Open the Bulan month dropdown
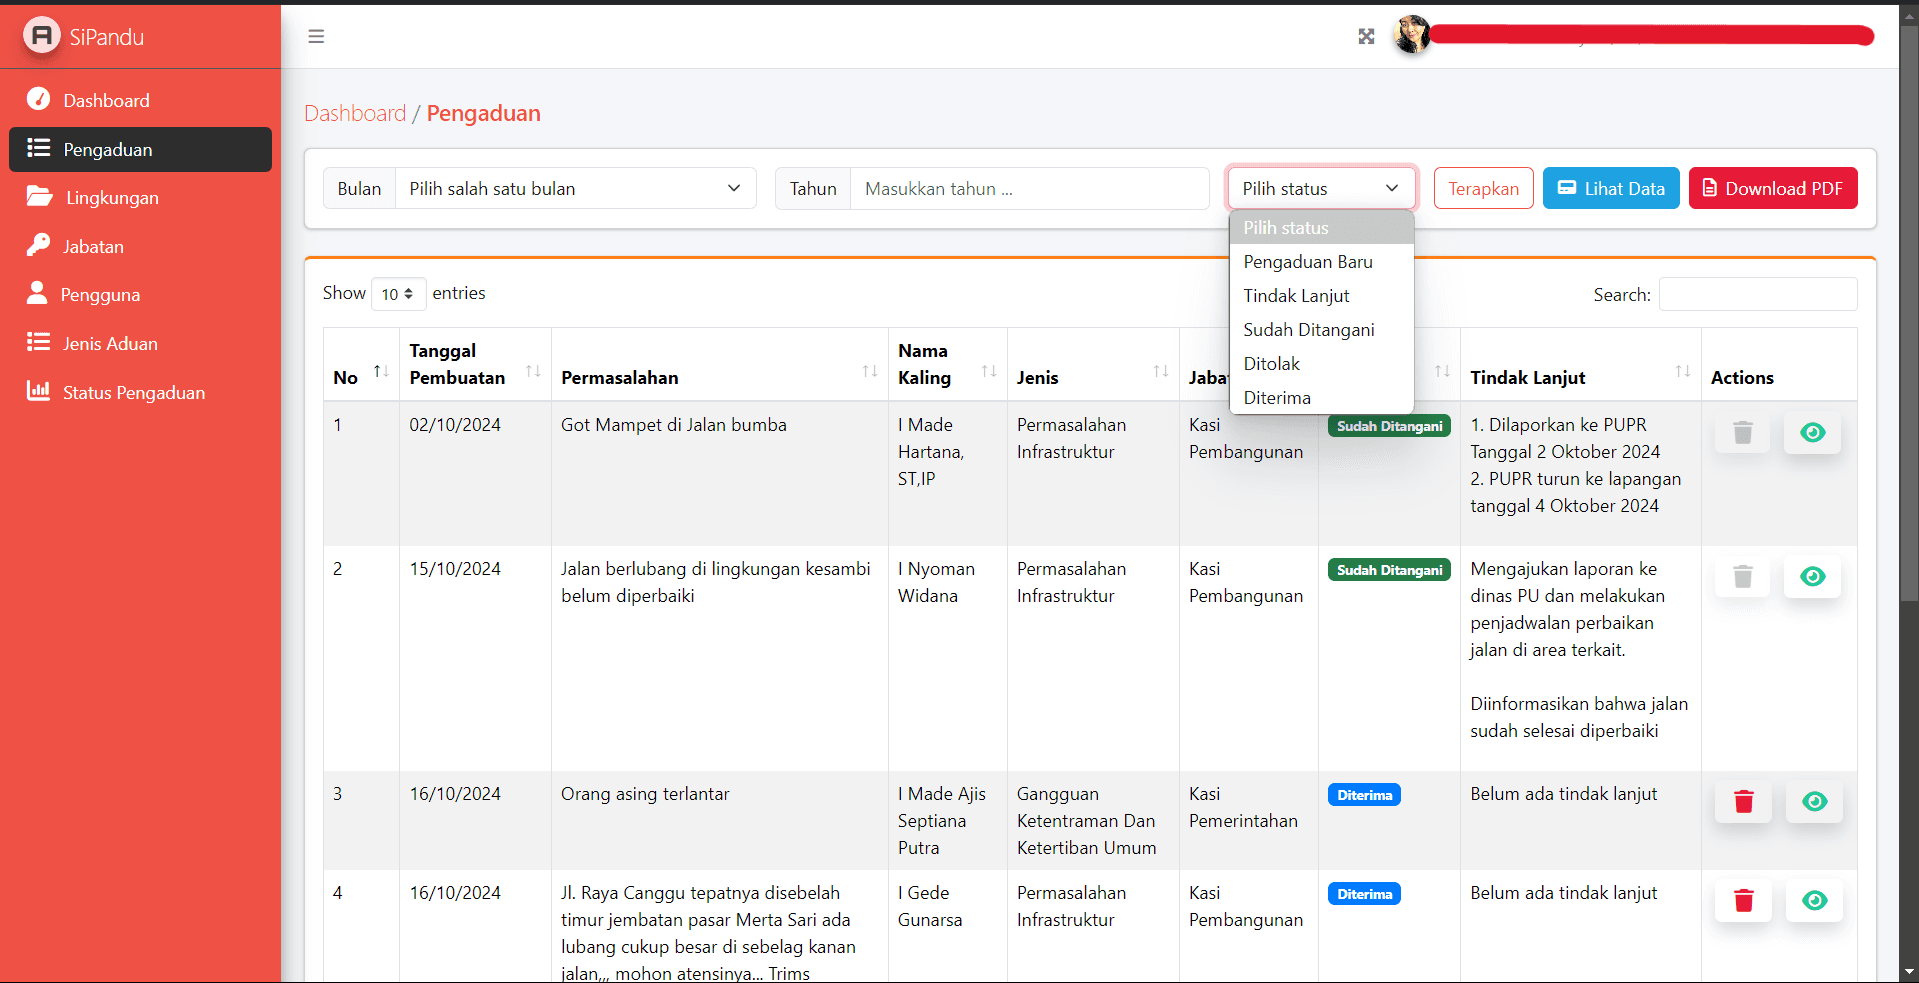1919x983 pixels. click(x=576, y=188)
